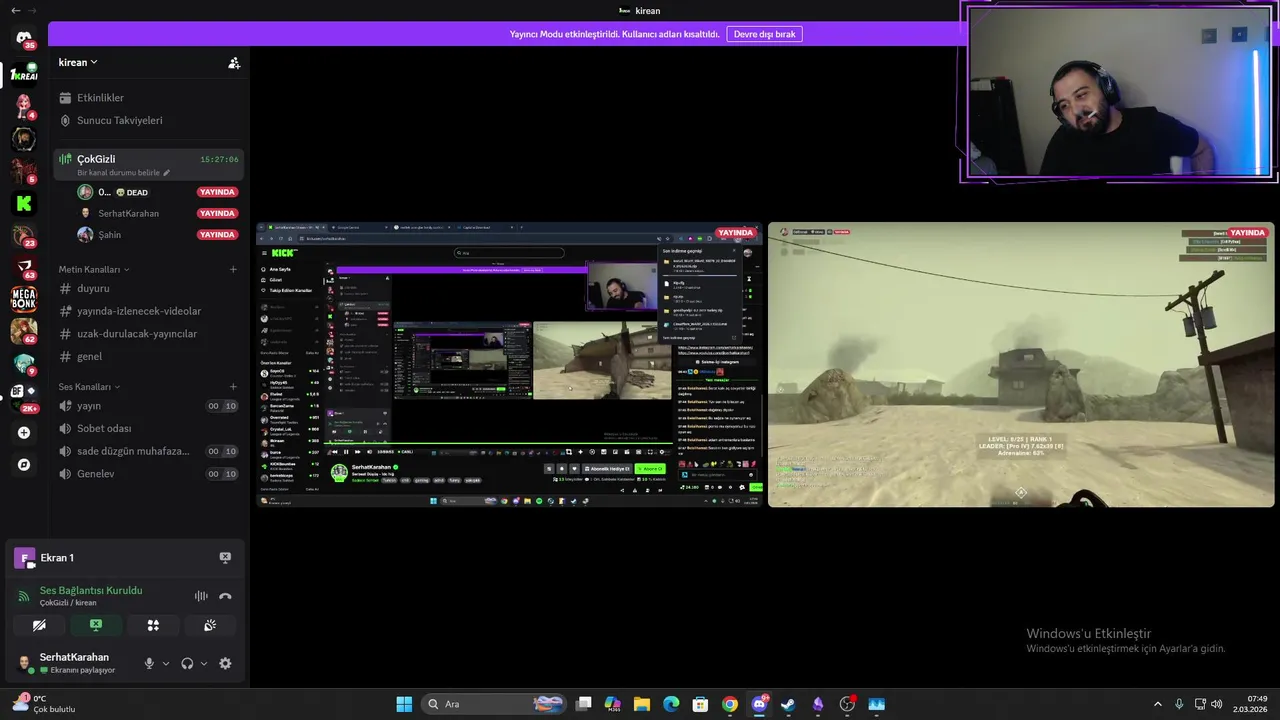Edit the ÇokGizli channel status pencil icon
This screenshot has height=720, width=1280.
tap(167, 173)
